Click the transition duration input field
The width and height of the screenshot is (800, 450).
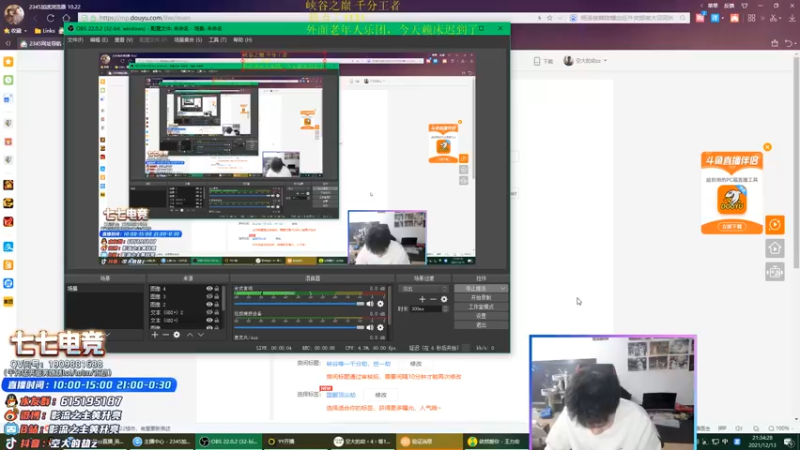[426, 309]
